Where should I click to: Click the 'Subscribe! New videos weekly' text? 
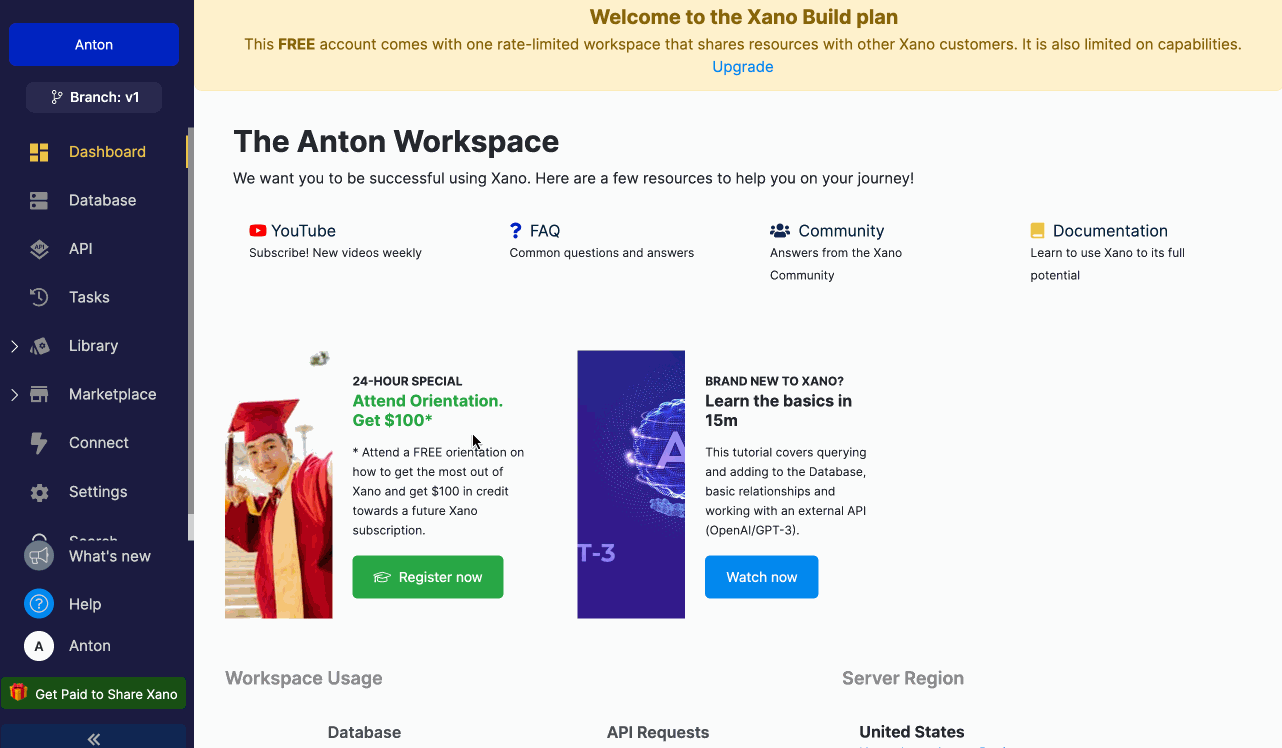pyautogui.click(x=335, y=253)
